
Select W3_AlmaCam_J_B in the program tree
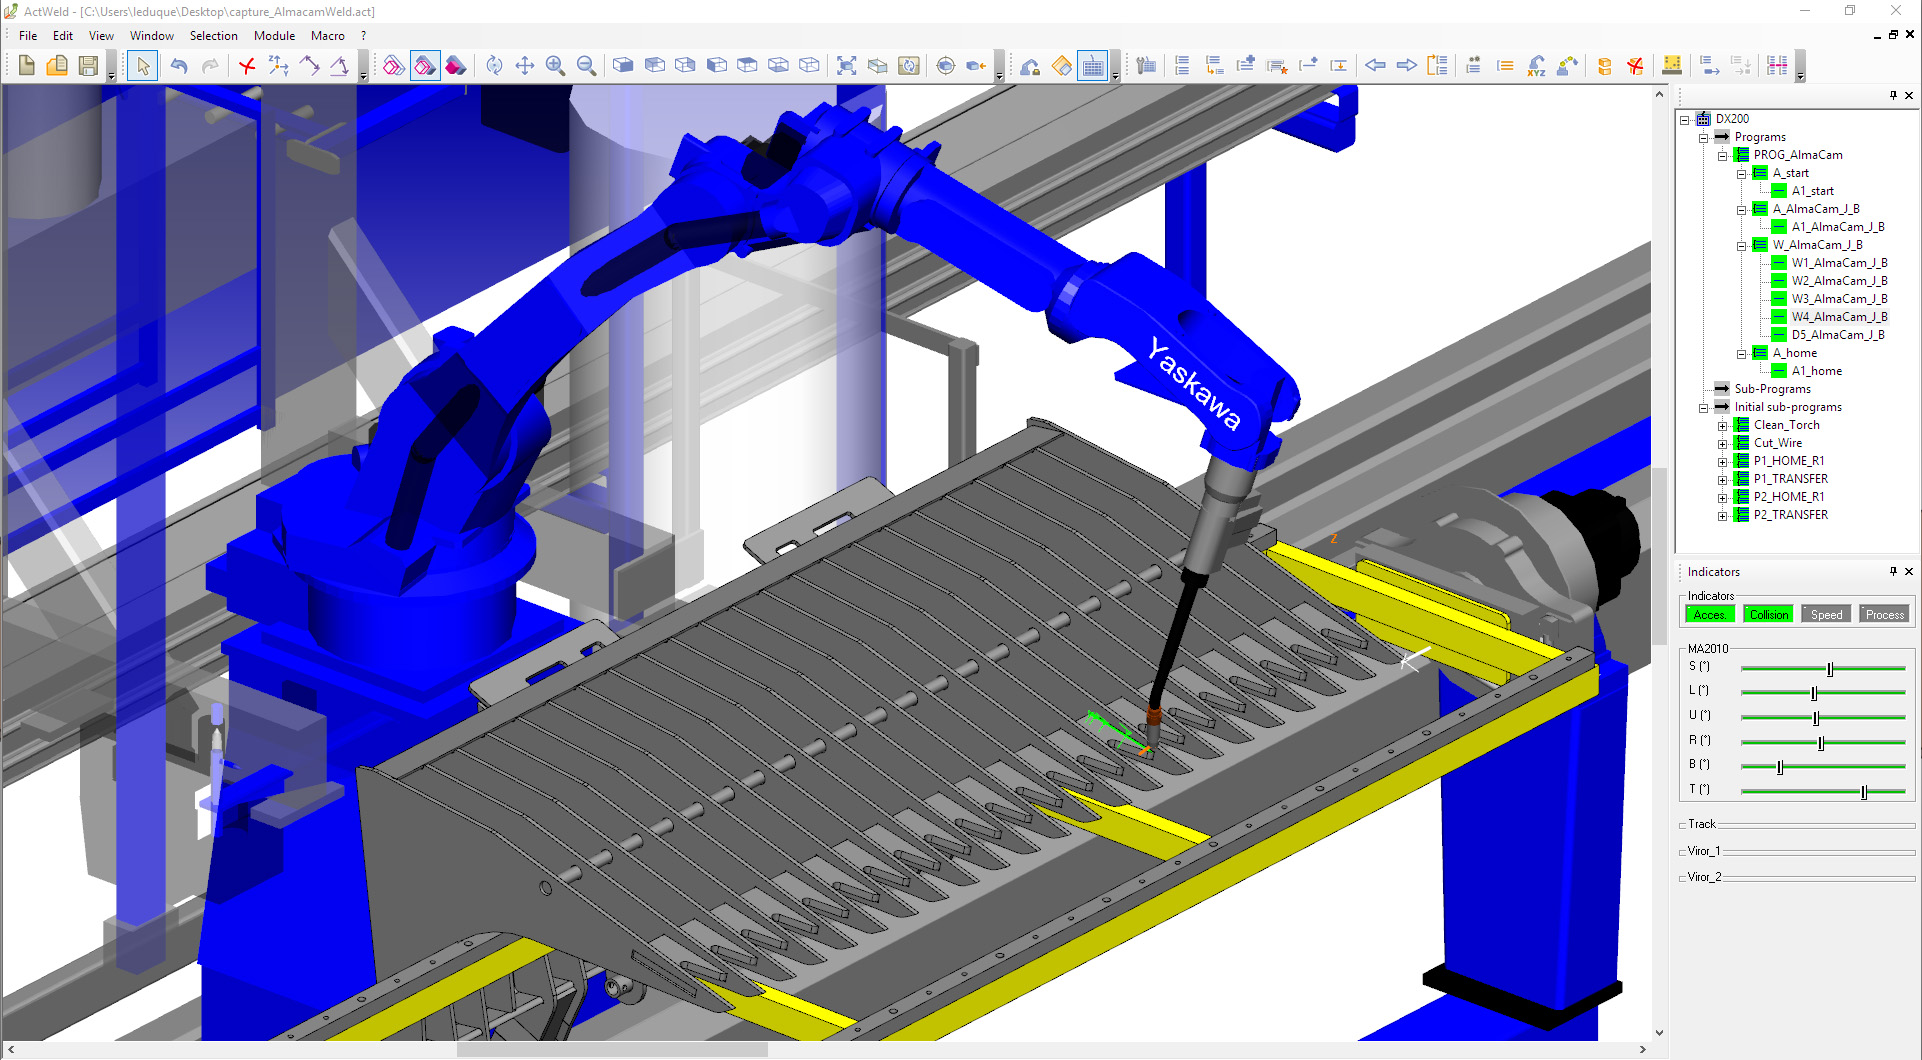click(x=1839, y=299)
